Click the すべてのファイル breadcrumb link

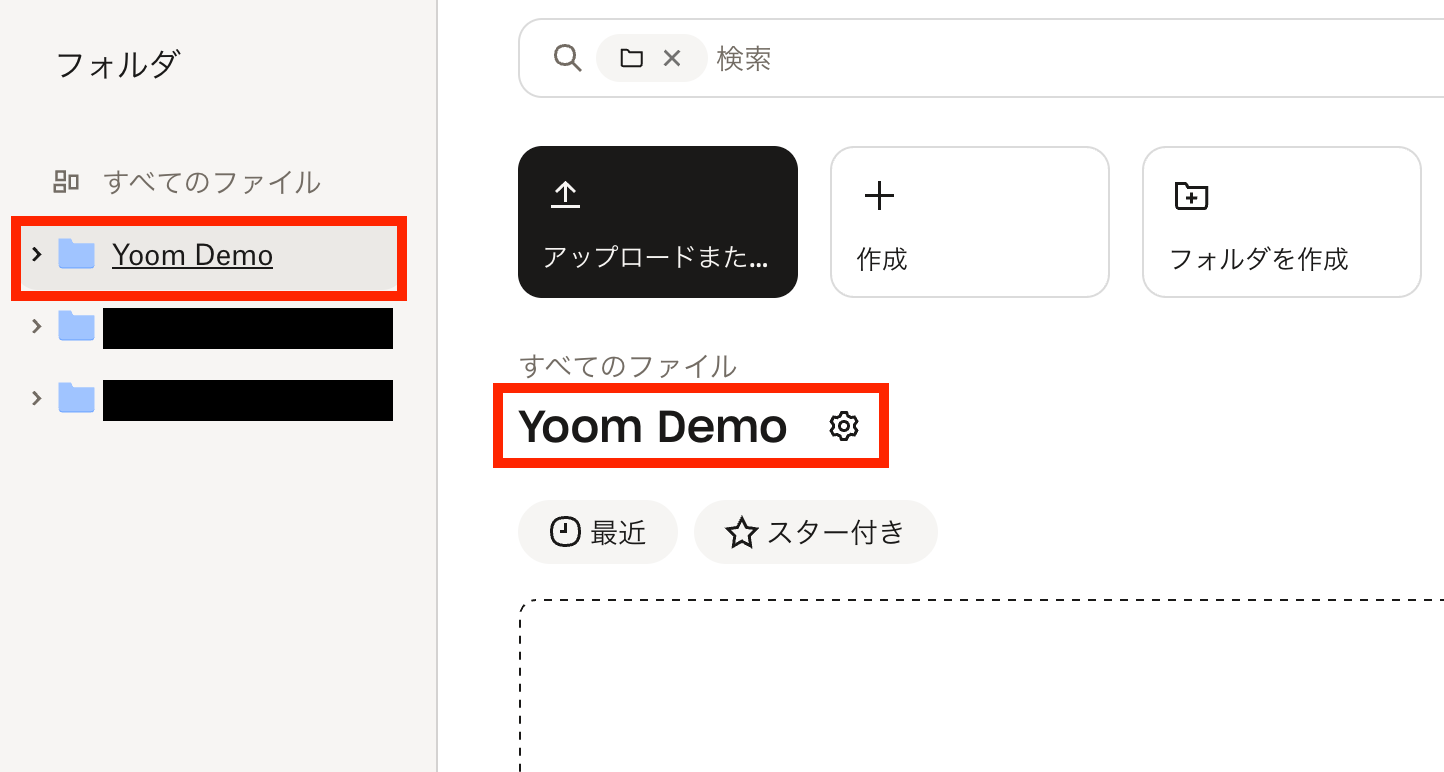pyautogui.click(x=628, y=366)
